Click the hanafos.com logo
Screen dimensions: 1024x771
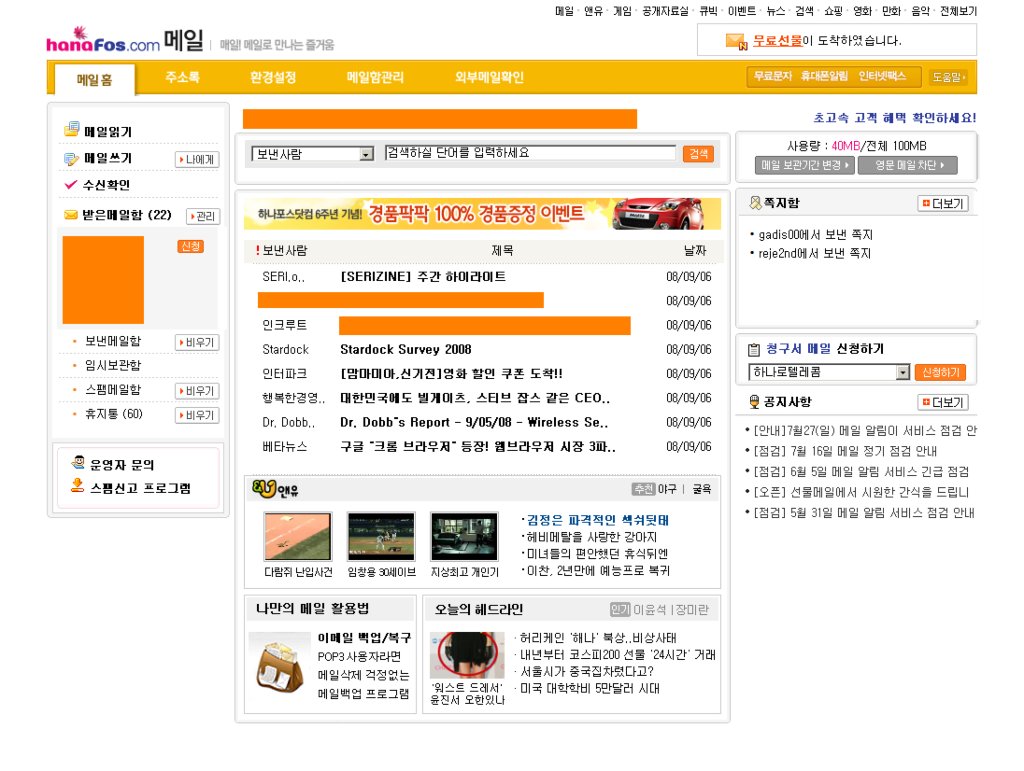point(103,40)
